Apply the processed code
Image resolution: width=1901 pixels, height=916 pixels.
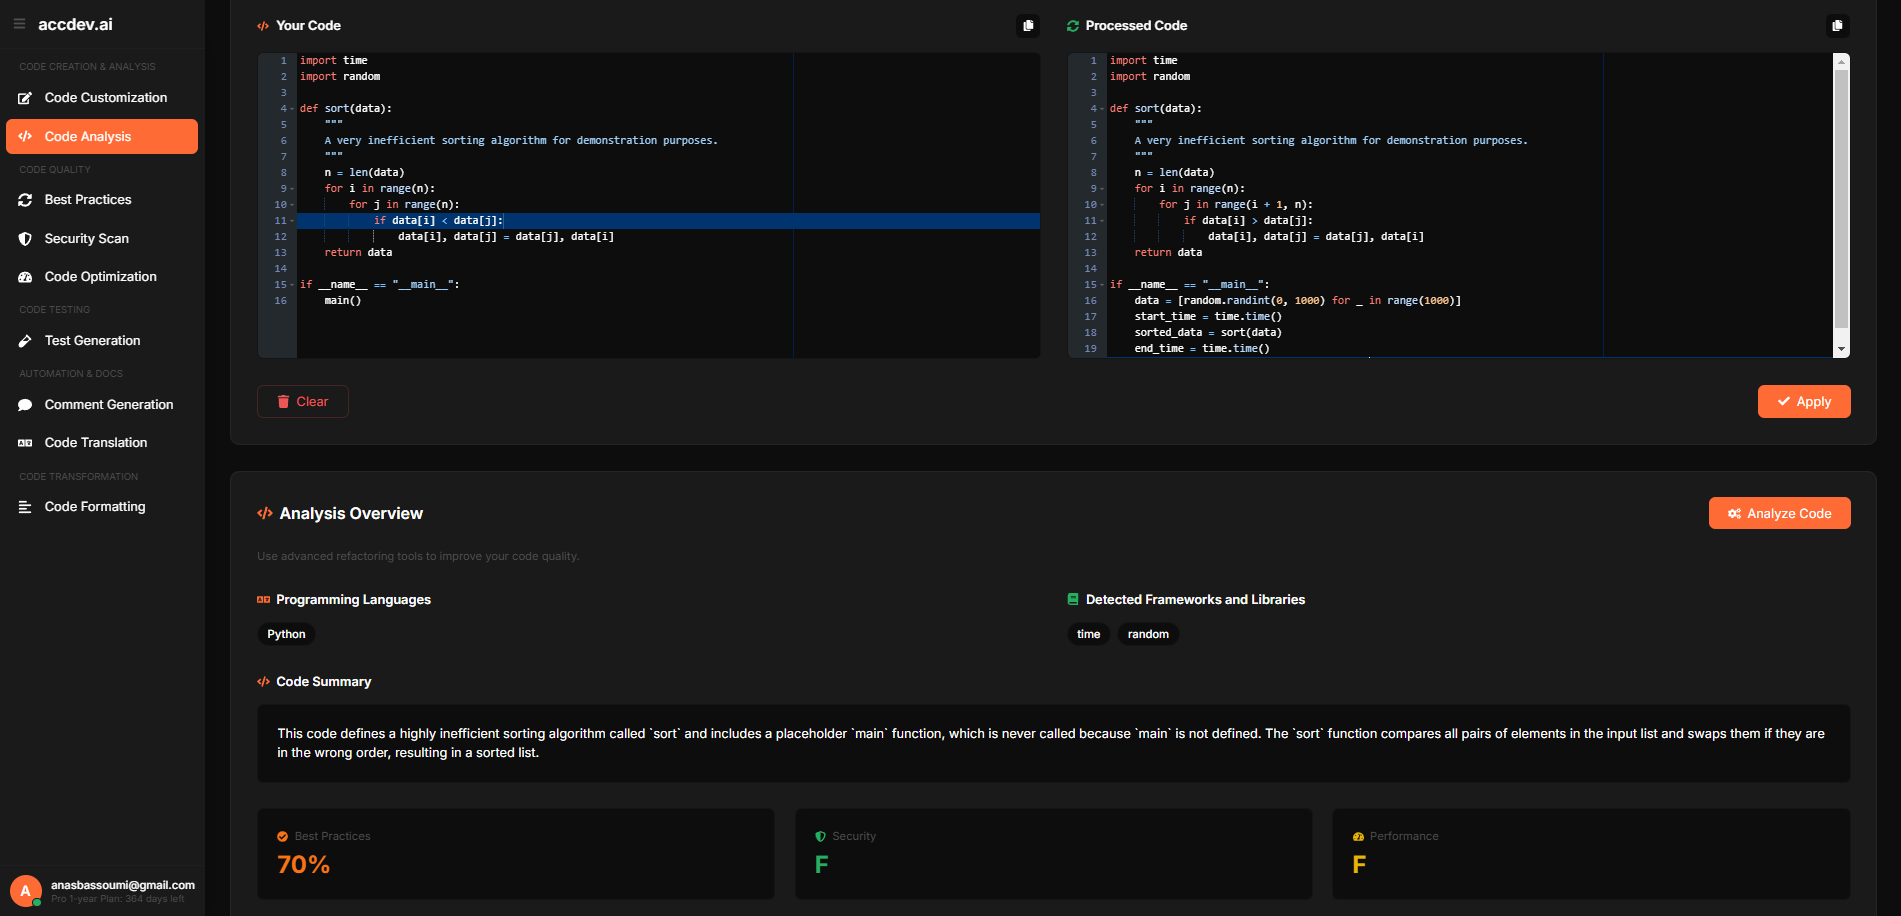click(1804, 402)
